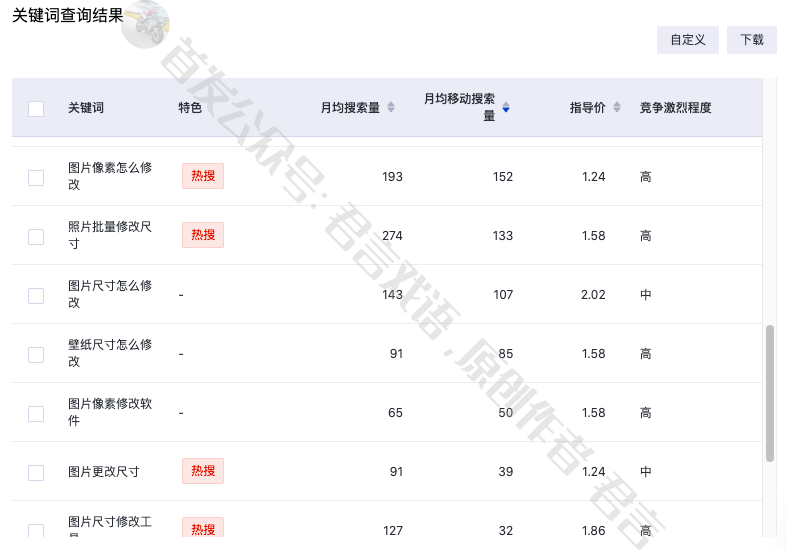Image resolution: width=787 pixels, height=550 pixels.
Task: Click 热搜 label in 图片更改尺寸 row
Action: [x=203, y=471]
